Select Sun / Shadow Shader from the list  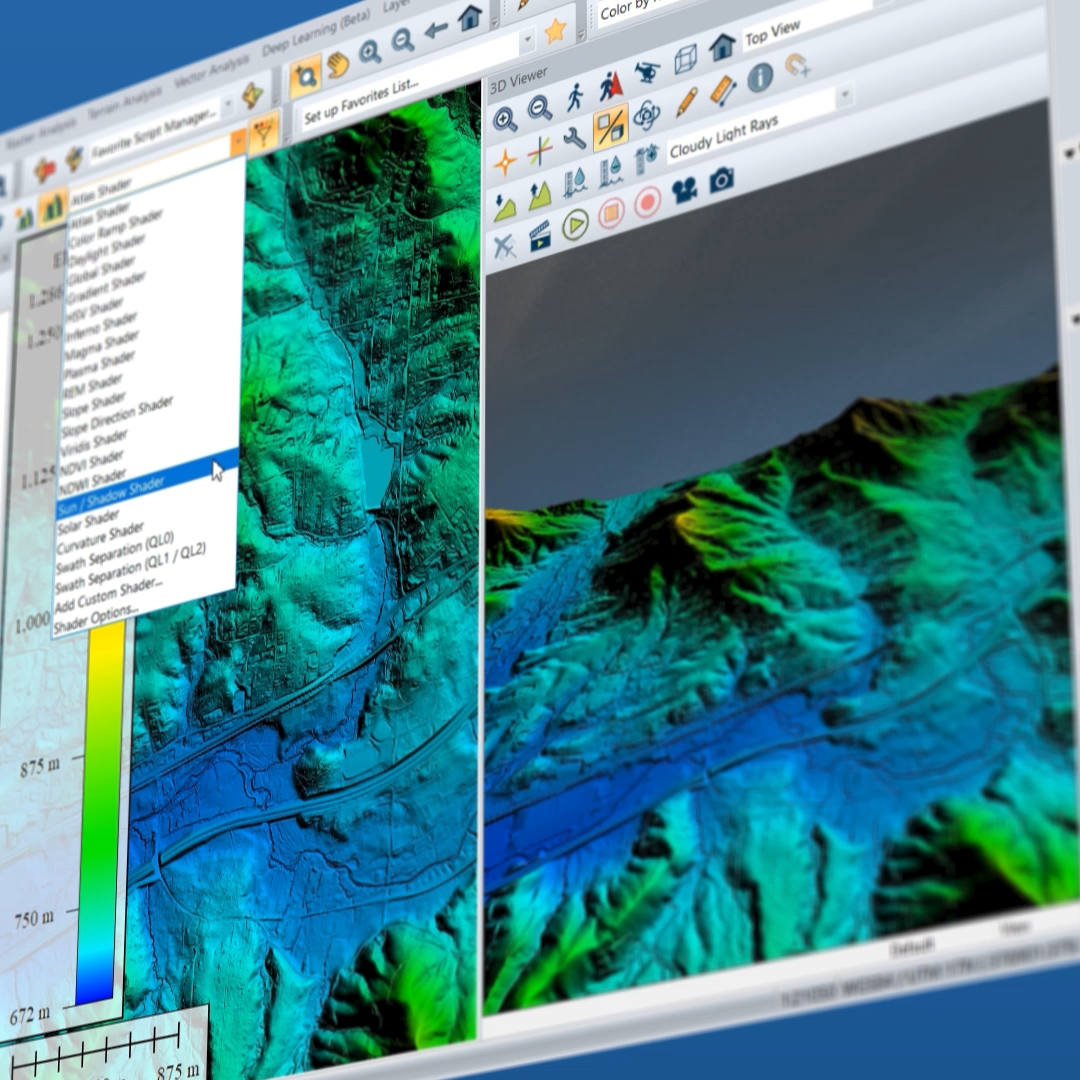147,484
